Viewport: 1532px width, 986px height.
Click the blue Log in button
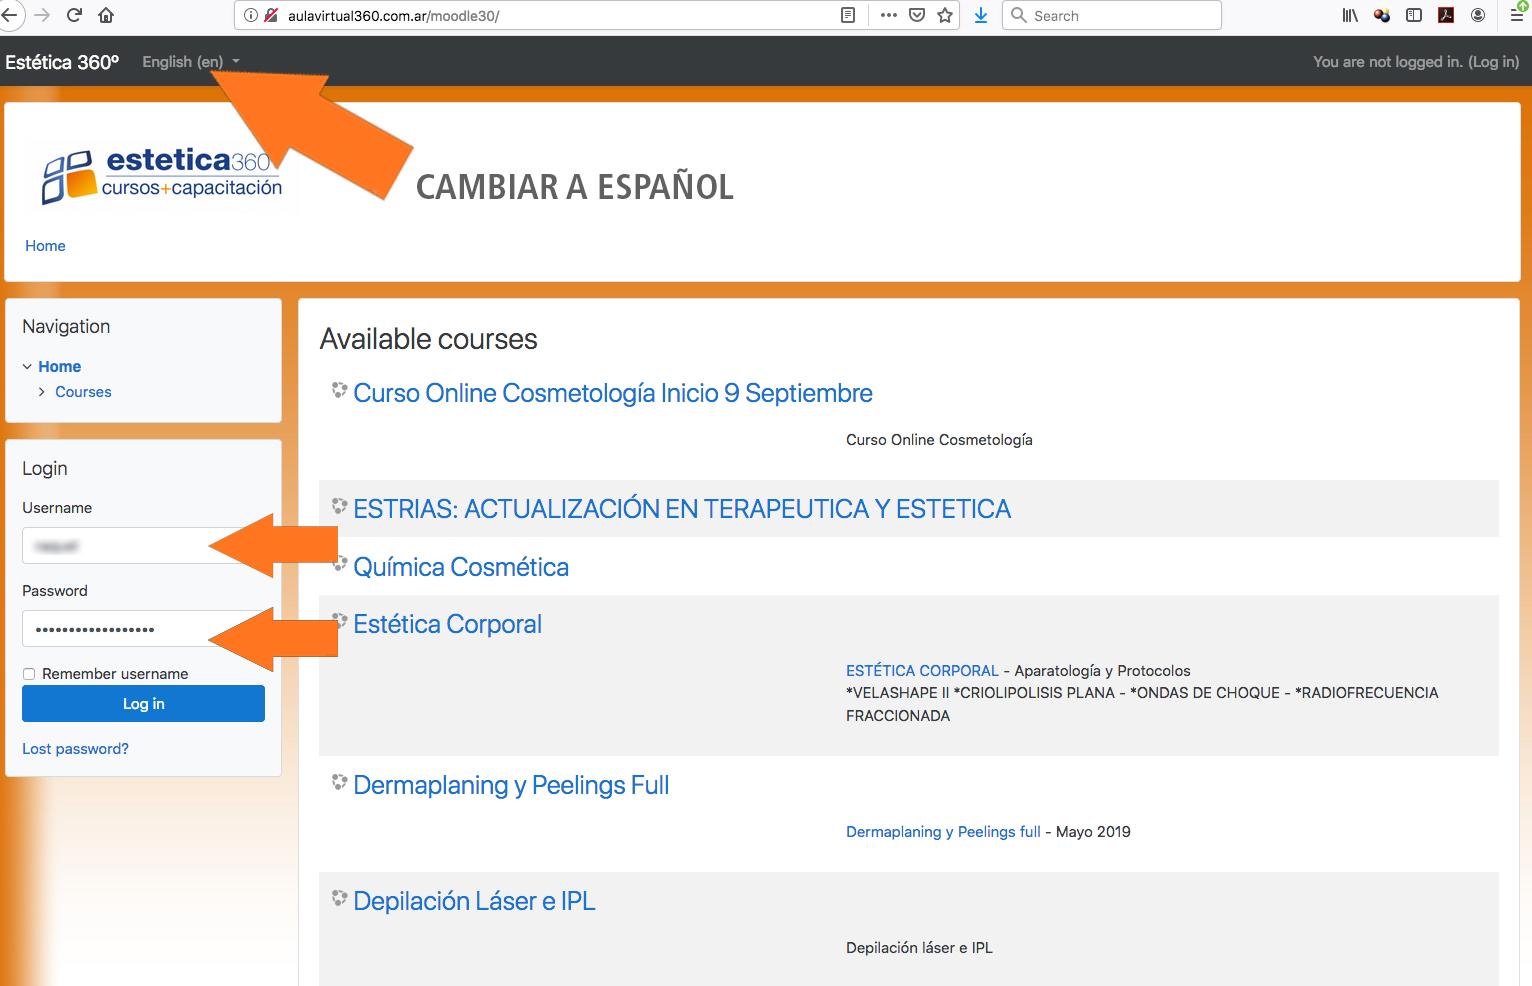pyautogui.click(x=143, y=704)
